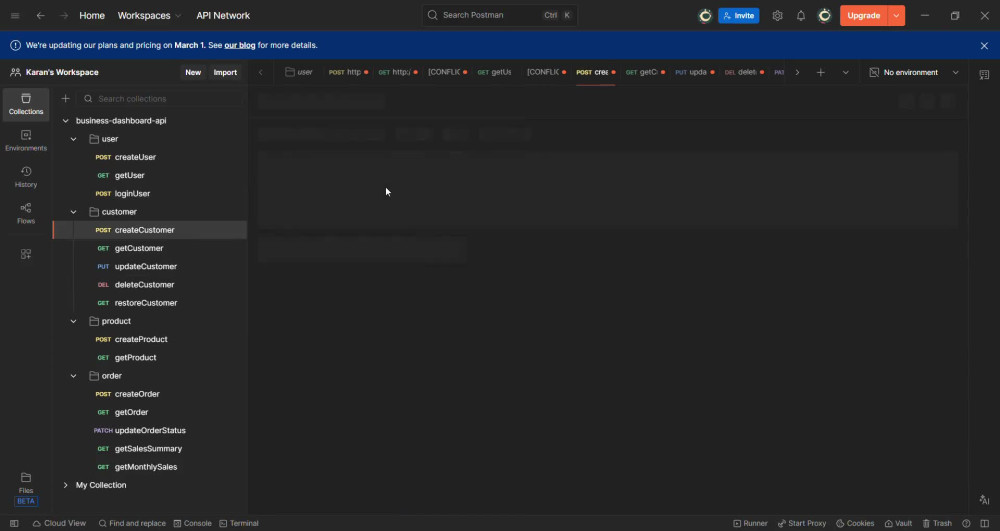1000x531 pixels.
Task: Click the New button
Action: 193,73
